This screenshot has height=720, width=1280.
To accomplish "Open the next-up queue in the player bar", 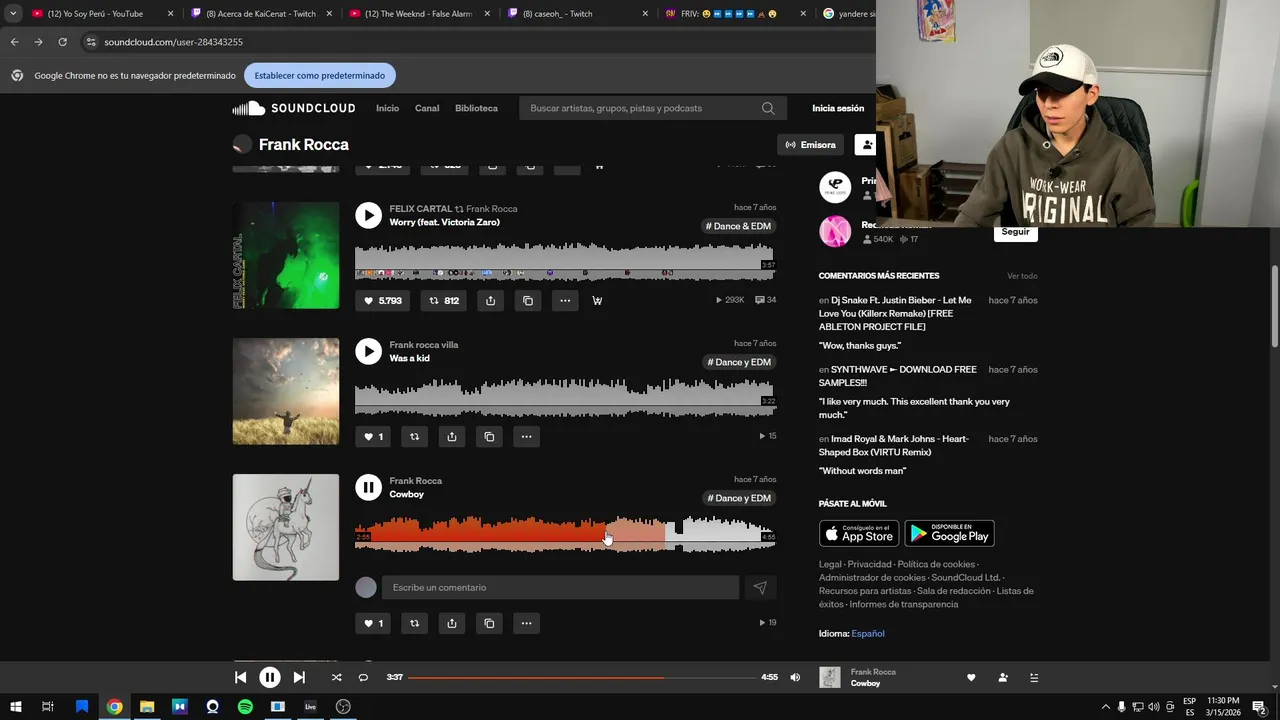I will click(x=1034, y=677).
